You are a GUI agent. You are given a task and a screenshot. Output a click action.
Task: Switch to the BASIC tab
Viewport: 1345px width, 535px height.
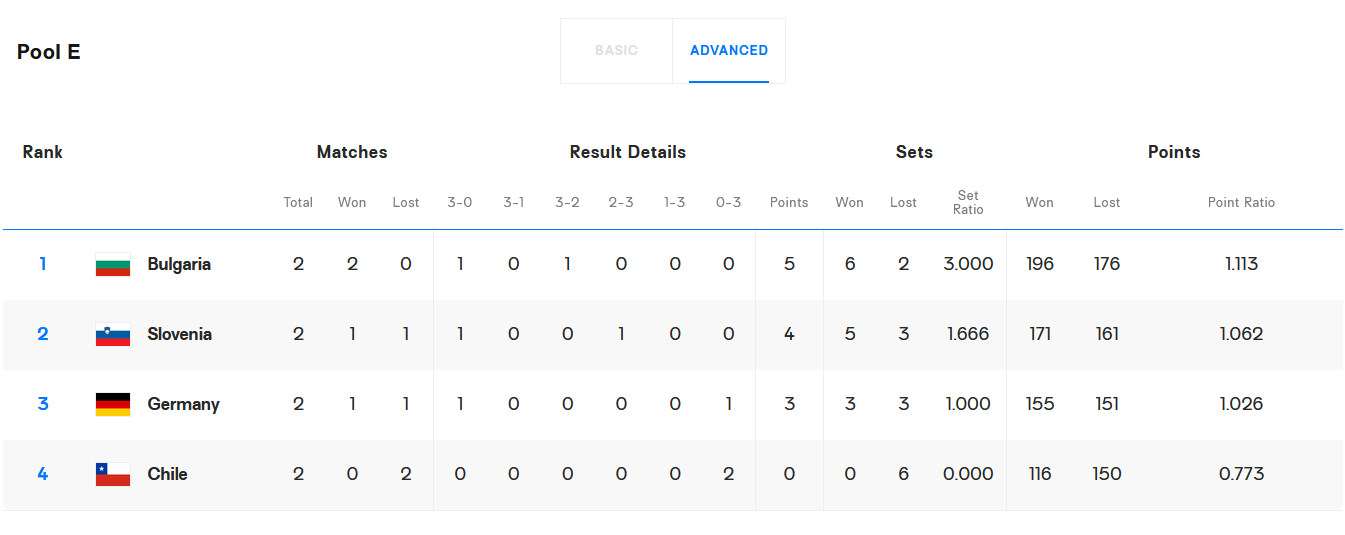[x=616, y=51]
